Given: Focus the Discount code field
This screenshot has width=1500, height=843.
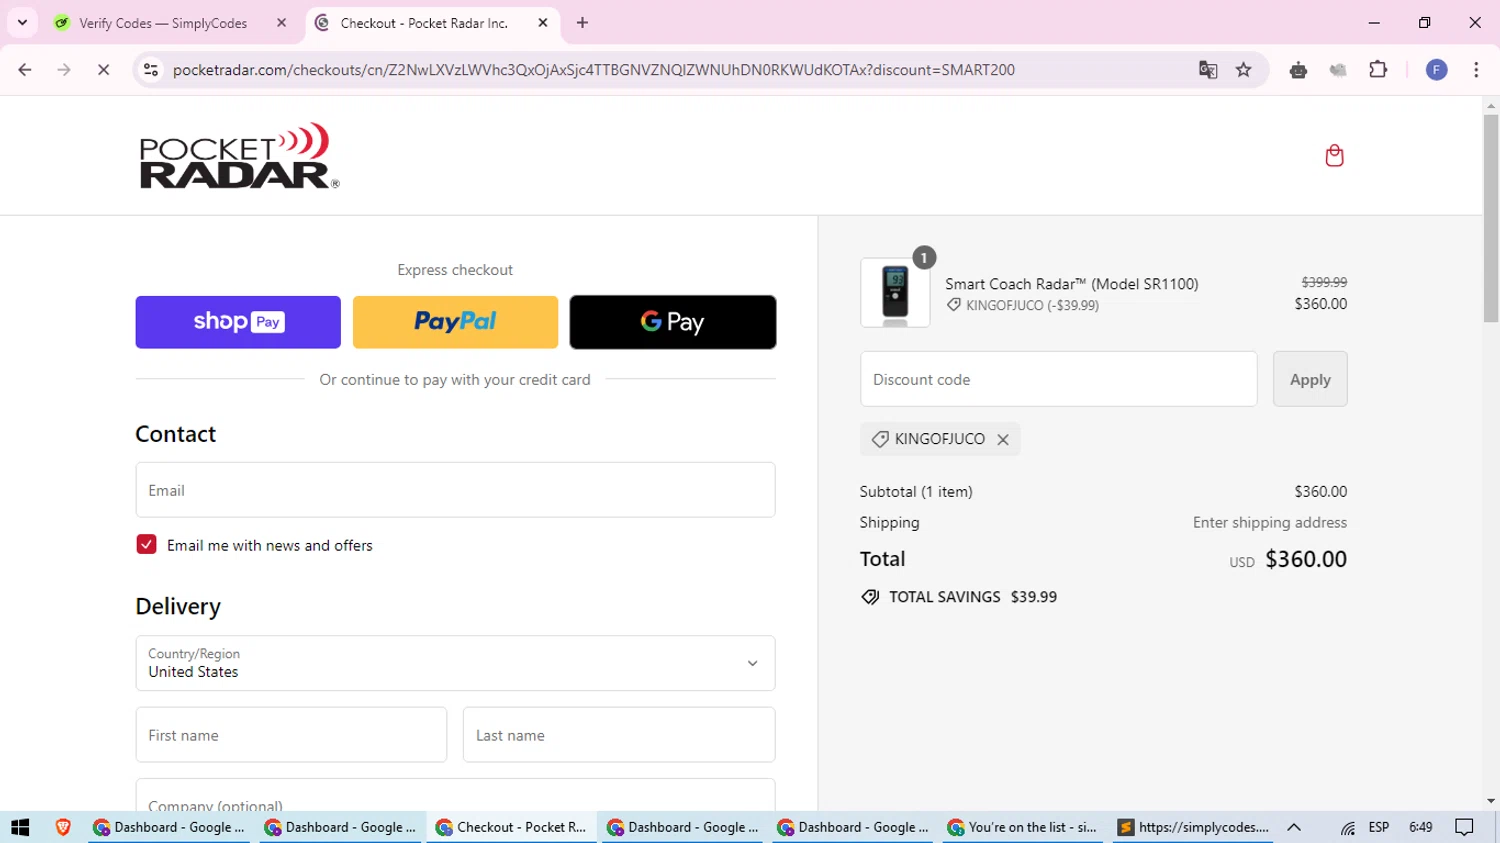Looking at the screenshot, I should pyautogui.click(x=1058, y=379).
